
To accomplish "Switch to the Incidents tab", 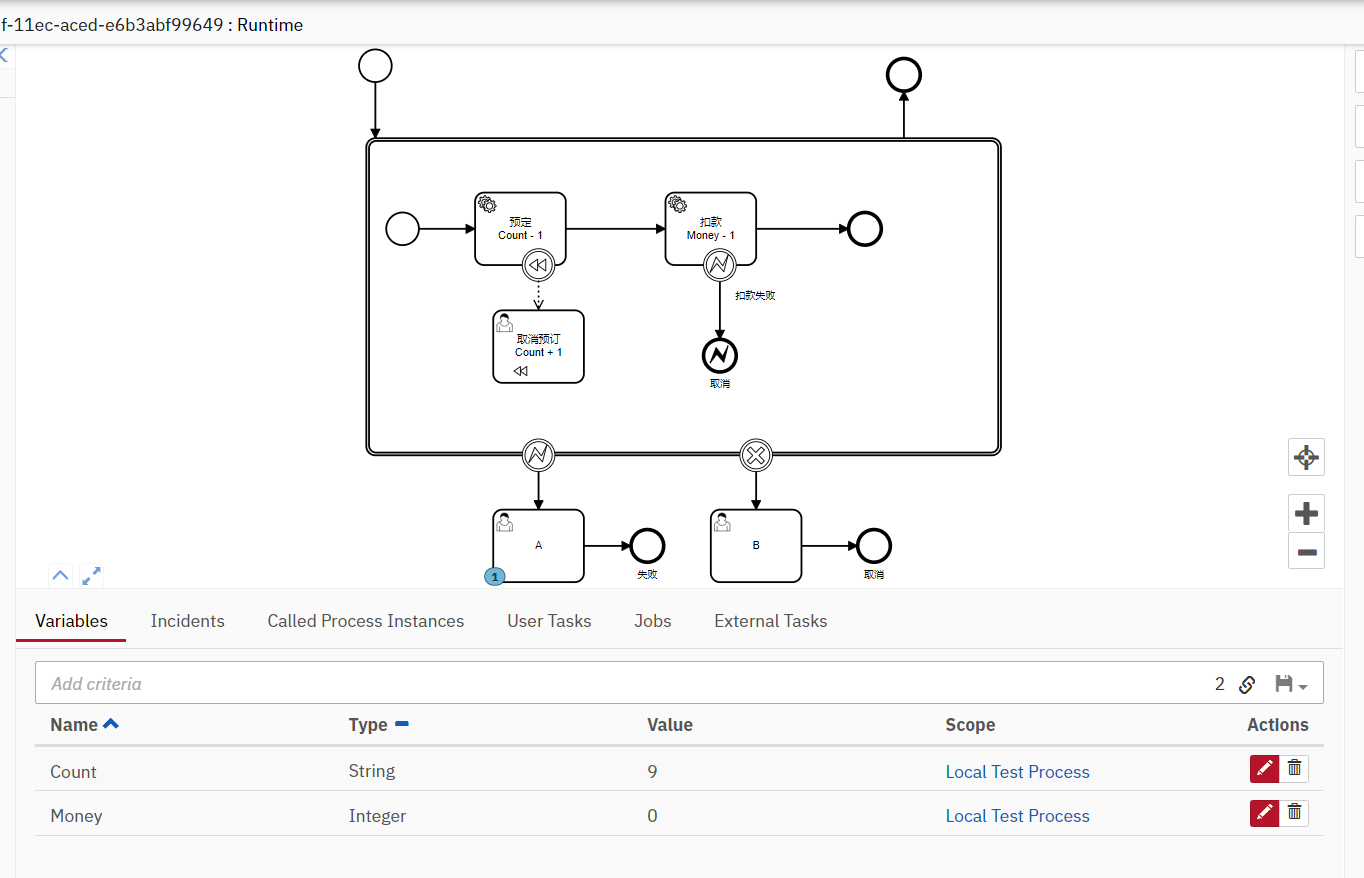I will tap(187, 621).
